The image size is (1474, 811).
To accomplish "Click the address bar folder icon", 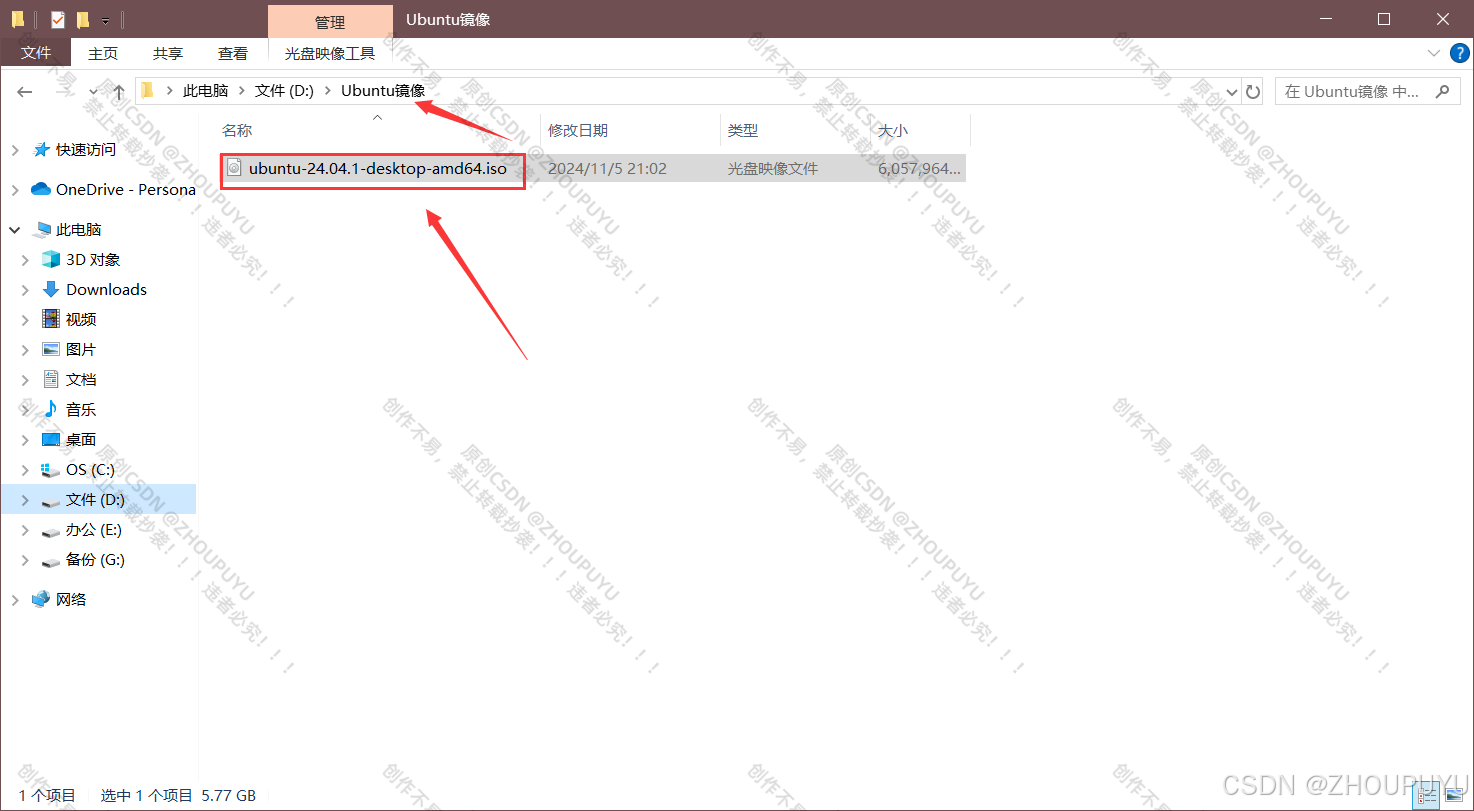I will coord(147,91).
